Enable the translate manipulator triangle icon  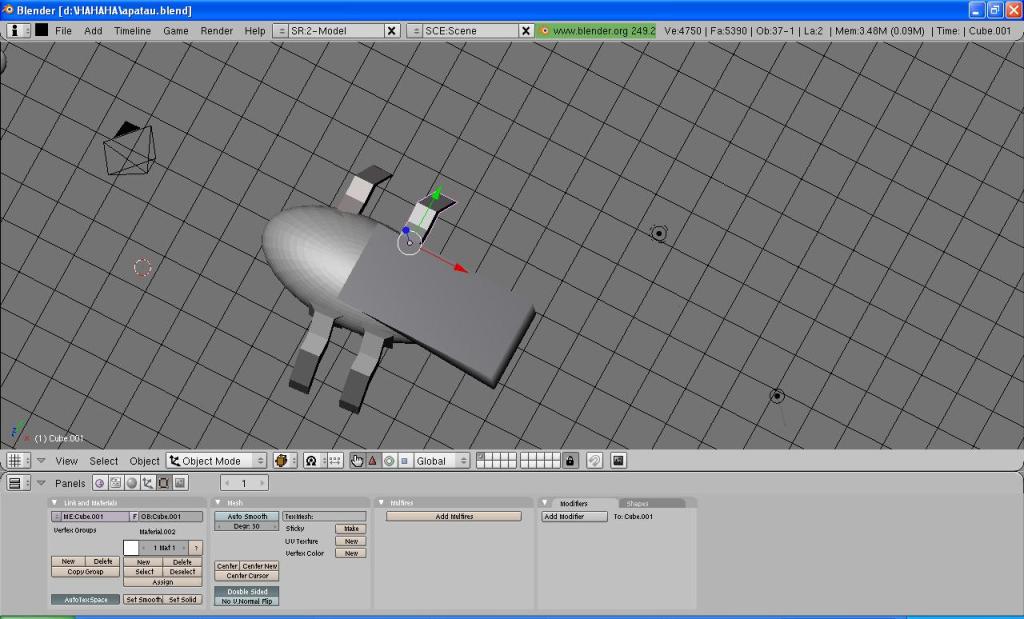point(373,460)
